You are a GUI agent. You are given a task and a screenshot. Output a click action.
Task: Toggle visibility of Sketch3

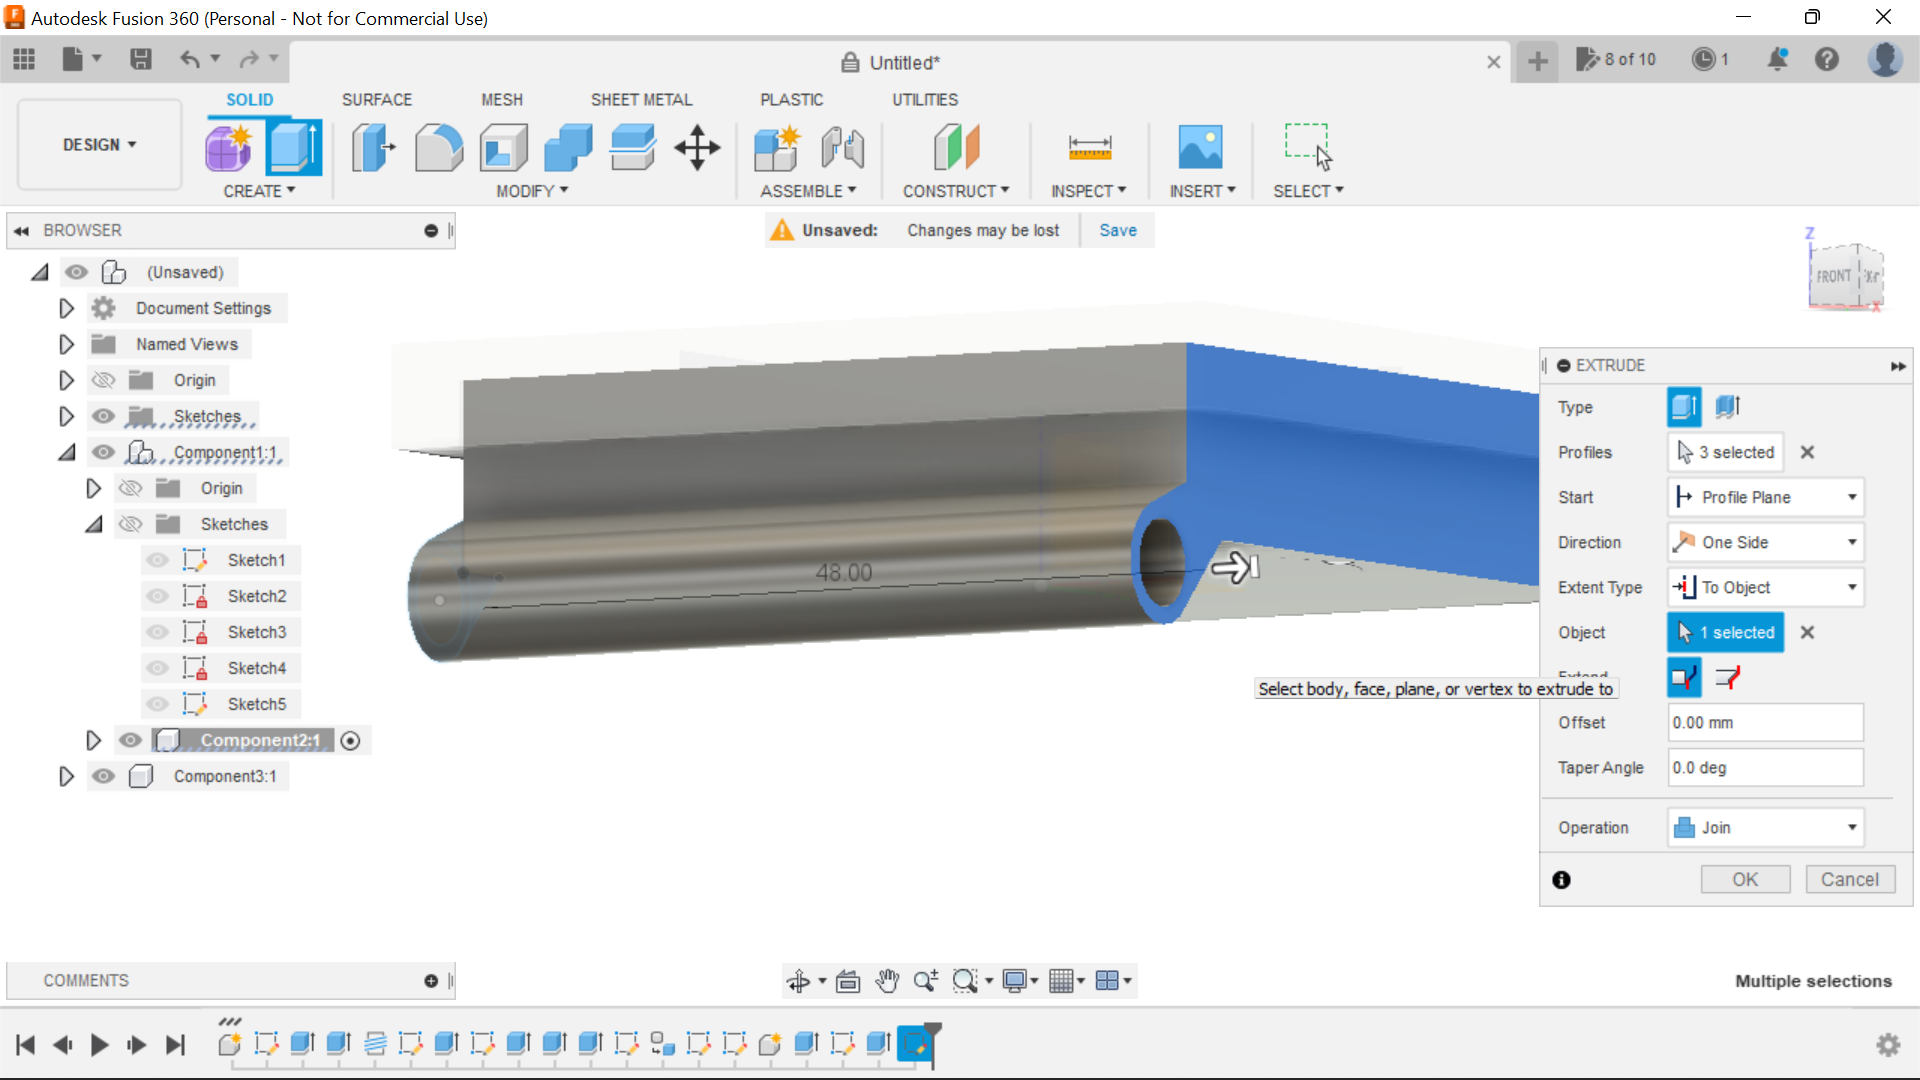click(158, 632)
